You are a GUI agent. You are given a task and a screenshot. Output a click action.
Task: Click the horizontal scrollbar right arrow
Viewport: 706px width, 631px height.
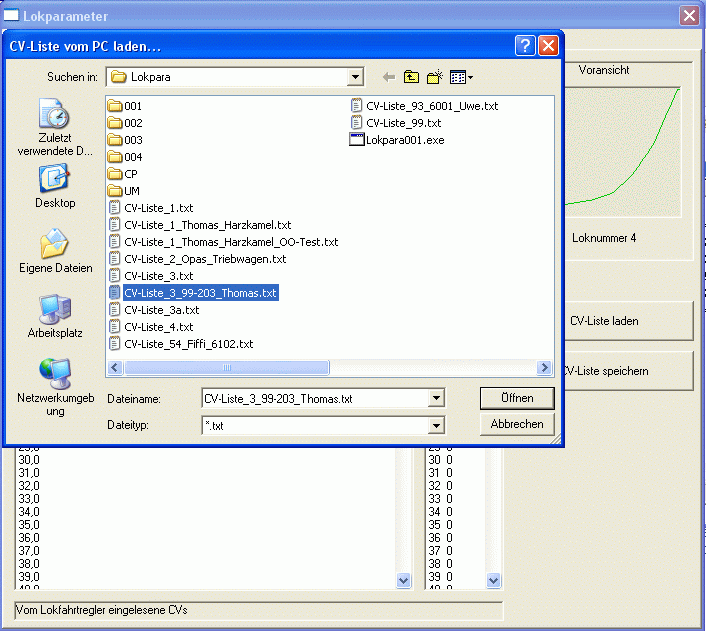click(x=545, y=368)
